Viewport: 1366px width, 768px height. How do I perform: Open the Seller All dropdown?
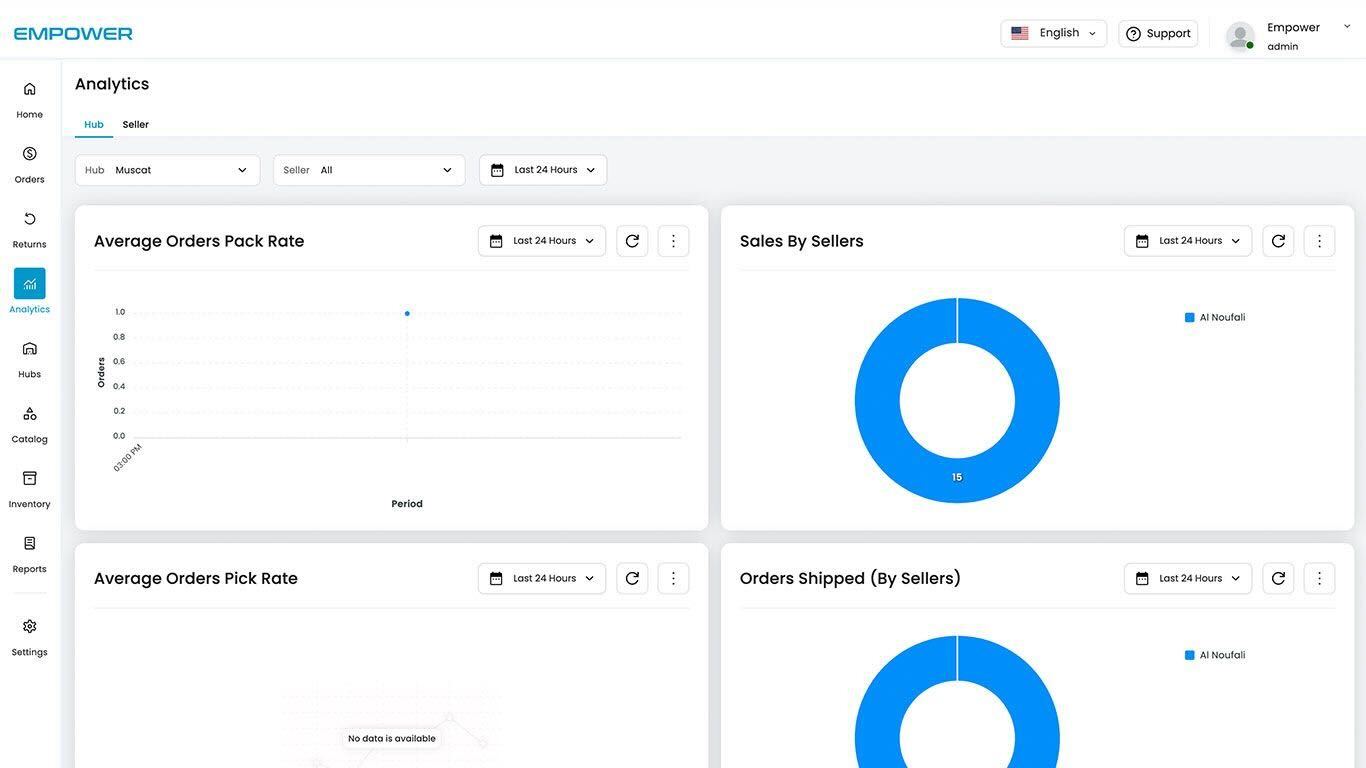pyautogui.click(x=369, y=170)
